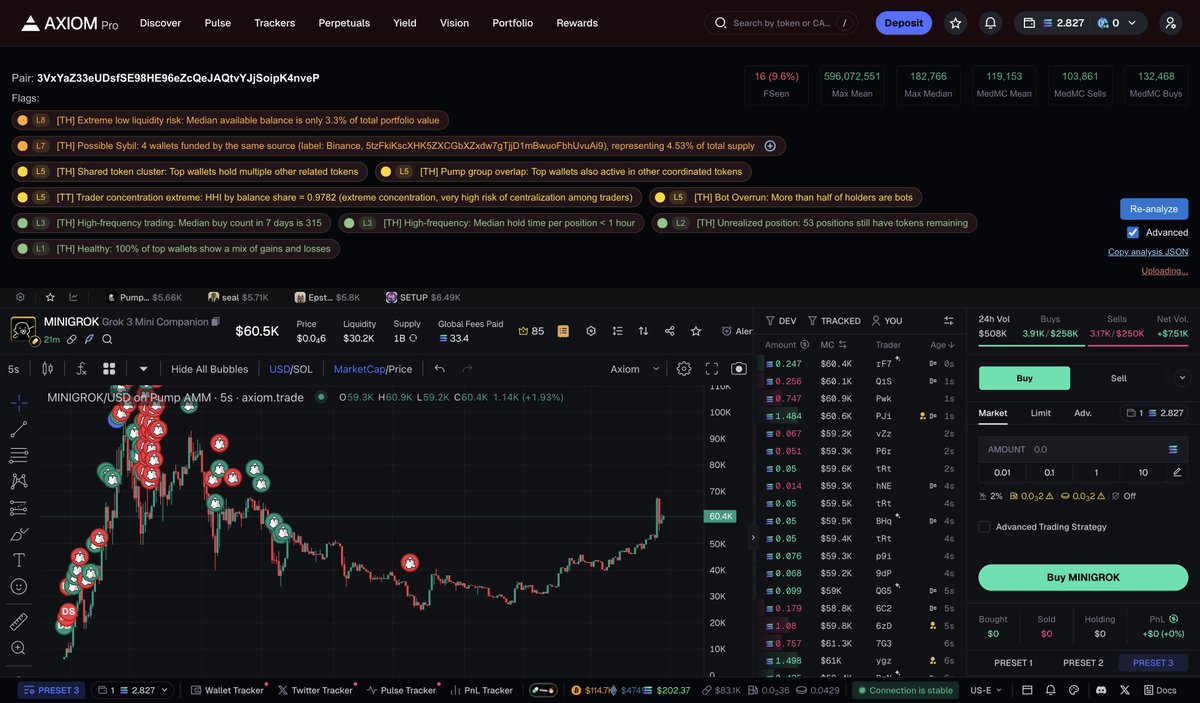Viewport: 1200px width, 703px height.
Task: Open the Wallet Tracker in bottom bar
Action: [x=227, y=690]
